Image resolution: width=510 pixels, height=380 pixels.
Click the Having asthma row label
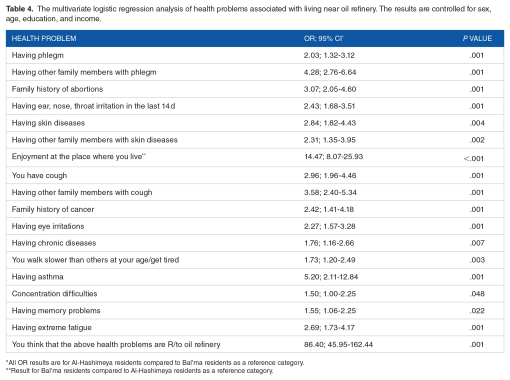(x=38, y=277)
